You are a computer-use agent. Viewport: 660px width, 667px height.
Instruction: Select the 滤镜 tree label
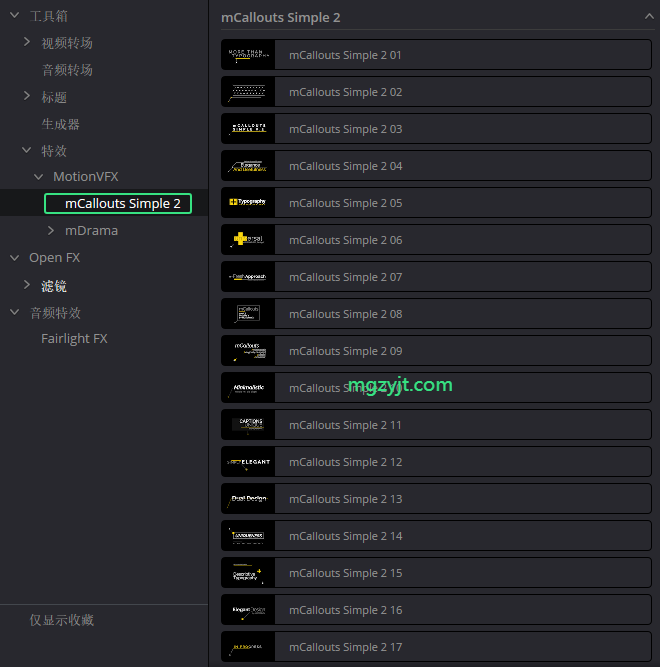(54, 286)
